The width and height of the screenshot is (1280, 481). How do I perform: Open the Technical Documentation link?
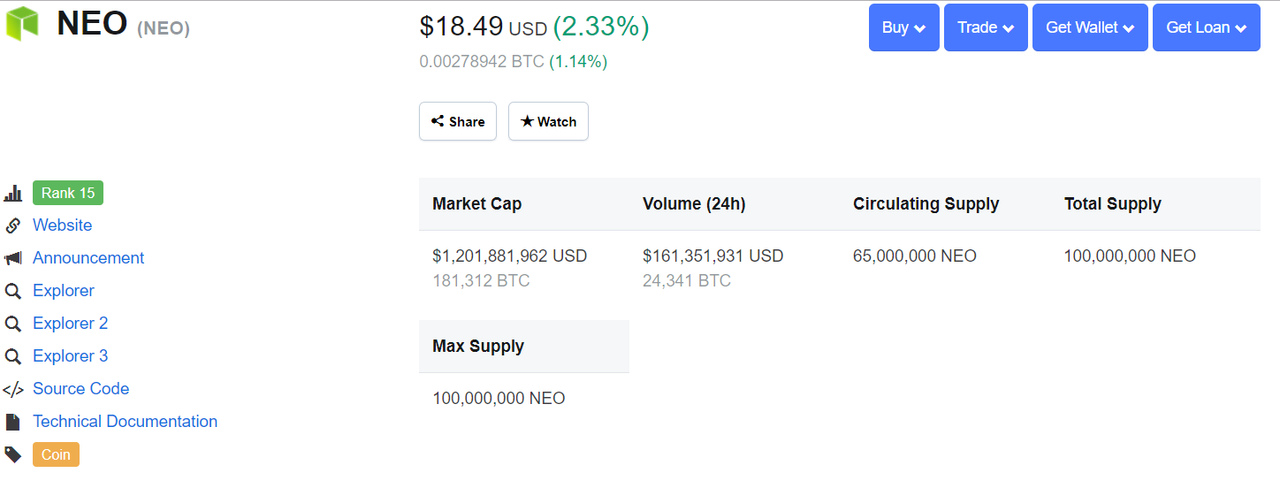125,421
